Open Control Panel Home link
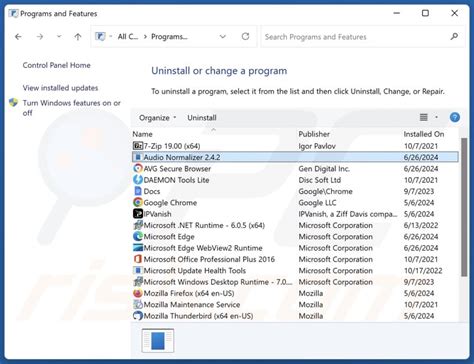 tap(56, 65)
